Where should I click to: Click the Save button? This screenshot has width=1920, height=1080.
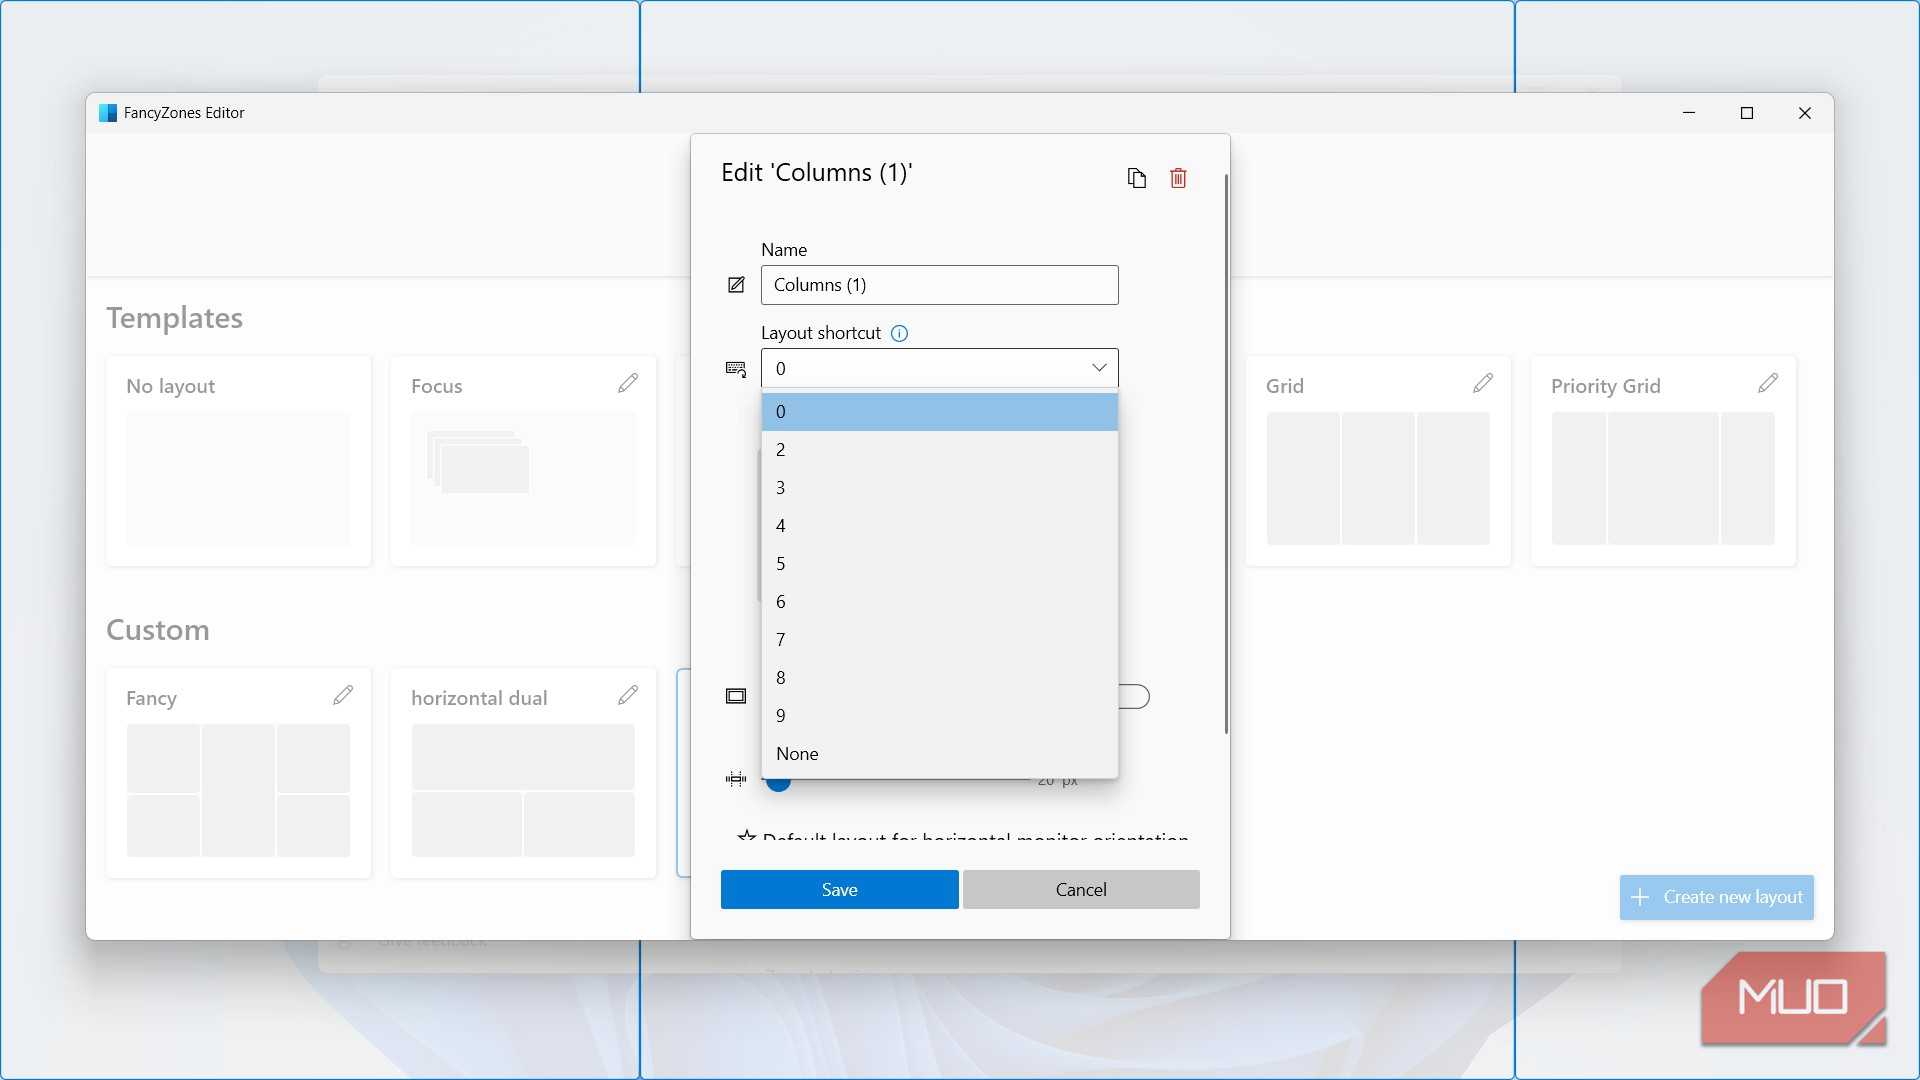click(x=840, y=890)
